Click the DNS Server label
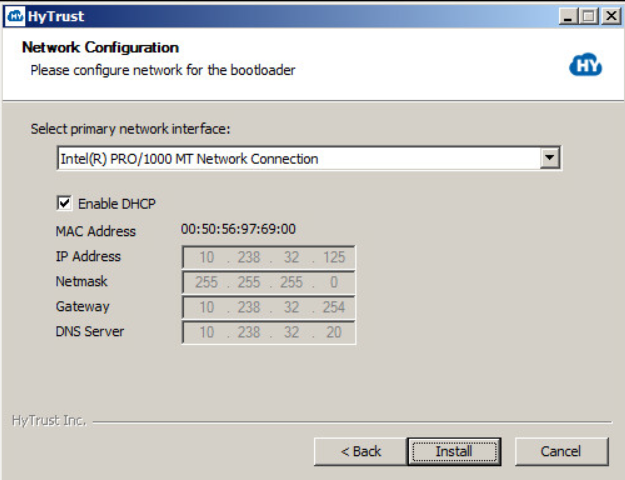Screen dimensions: 625x480 pos(90,331)
